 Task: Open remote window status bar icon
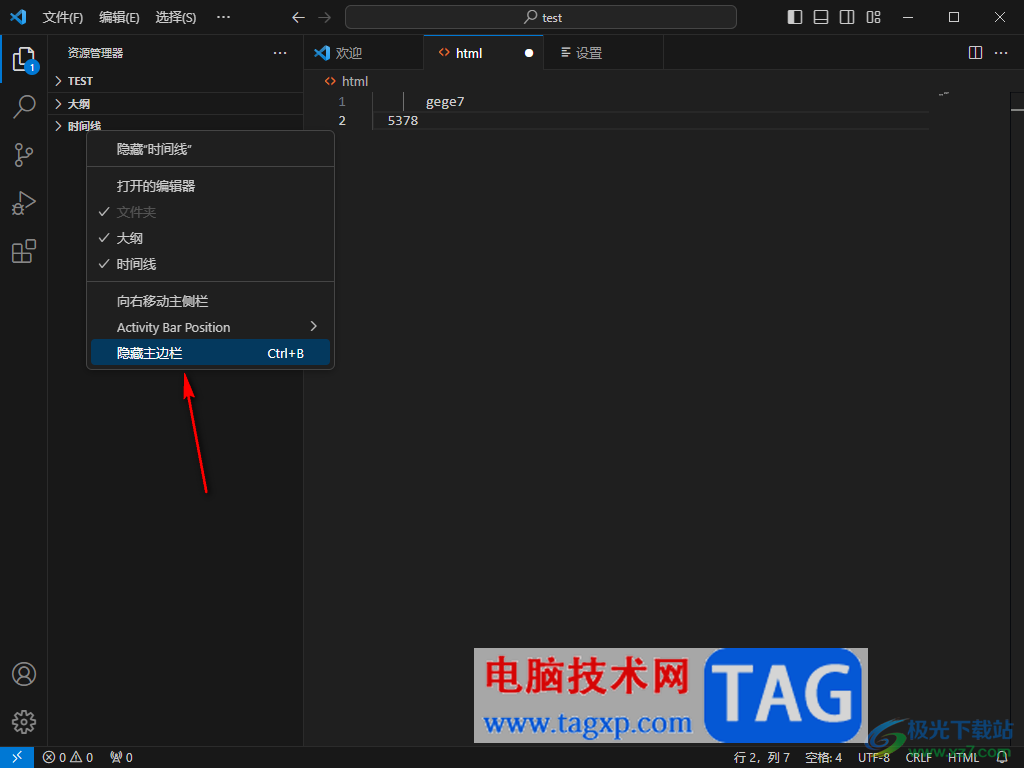17,757
